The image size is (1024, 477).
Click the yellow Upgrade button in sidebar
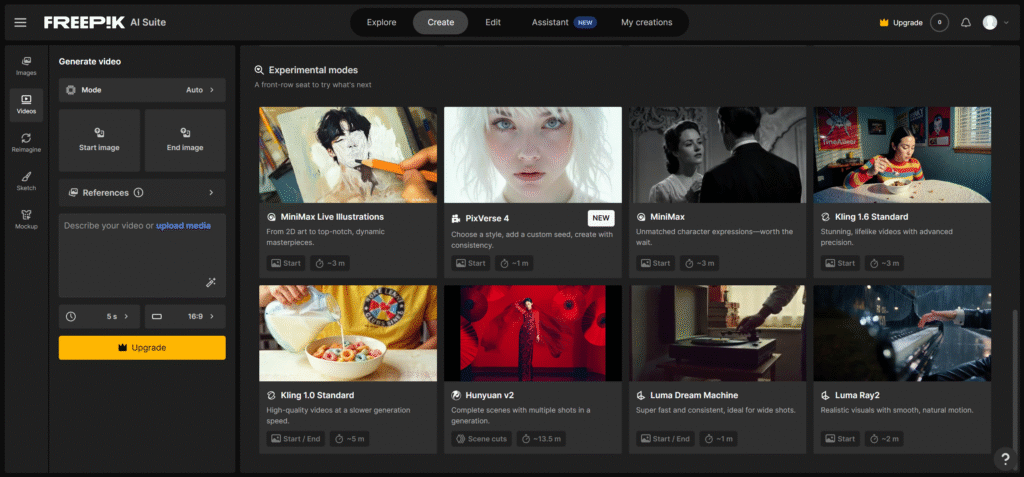[142, 348]
